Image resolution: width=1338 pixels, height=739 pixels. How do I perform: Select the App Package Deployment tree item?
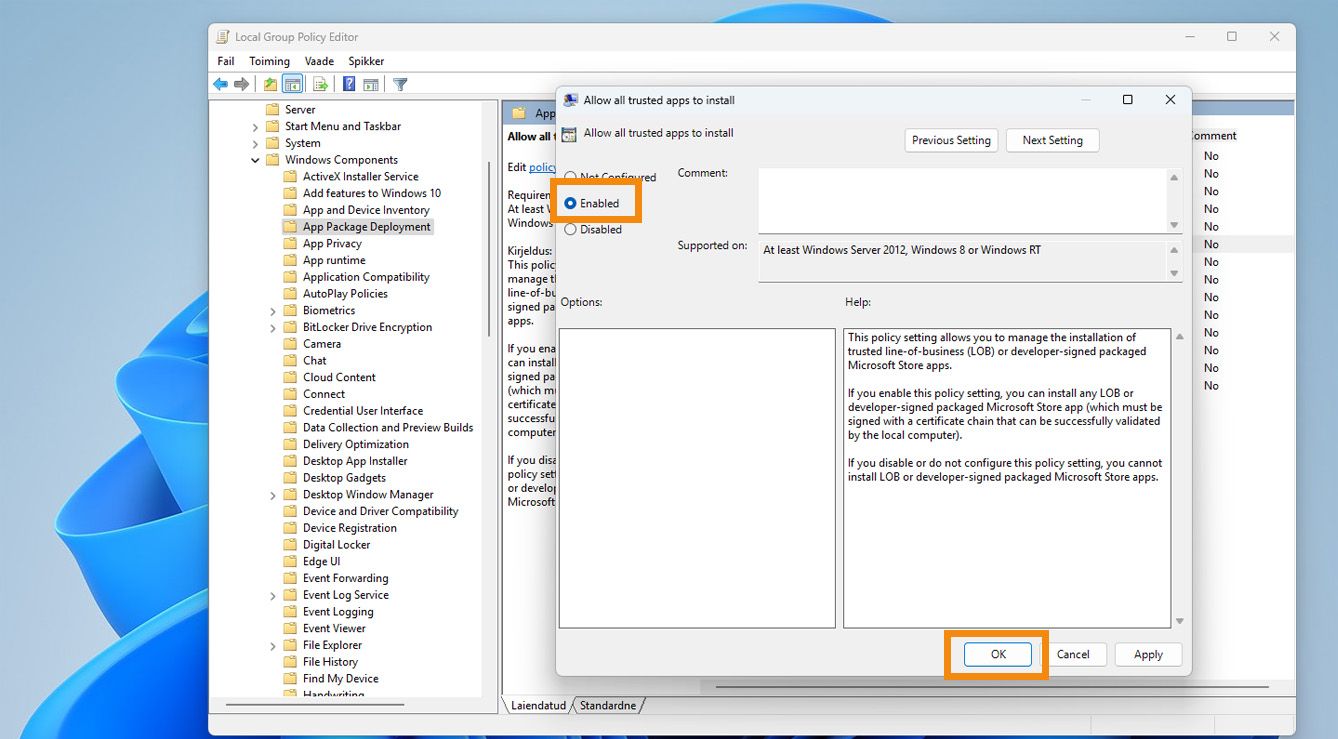coord(367,227)
